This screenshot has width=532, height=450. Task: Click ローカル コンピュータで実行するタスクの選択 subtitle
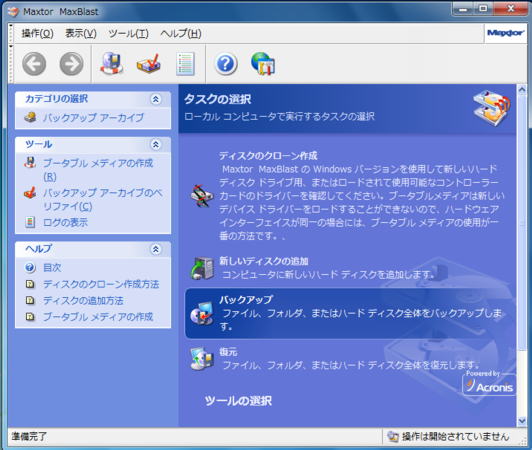click(x=279, y=116)
